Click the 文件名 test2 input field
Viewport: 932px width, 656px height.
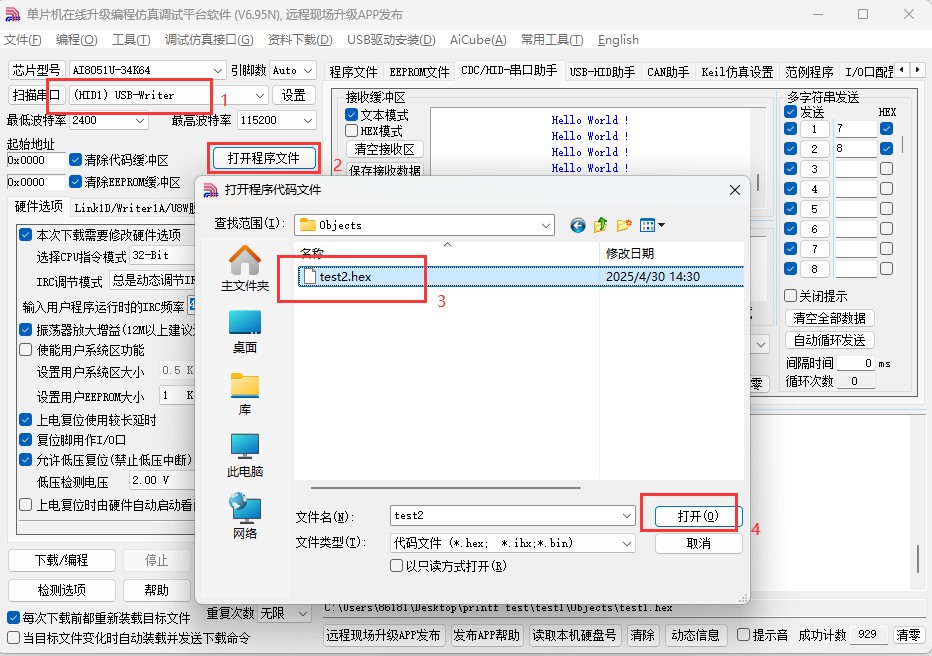coord(505,515)
